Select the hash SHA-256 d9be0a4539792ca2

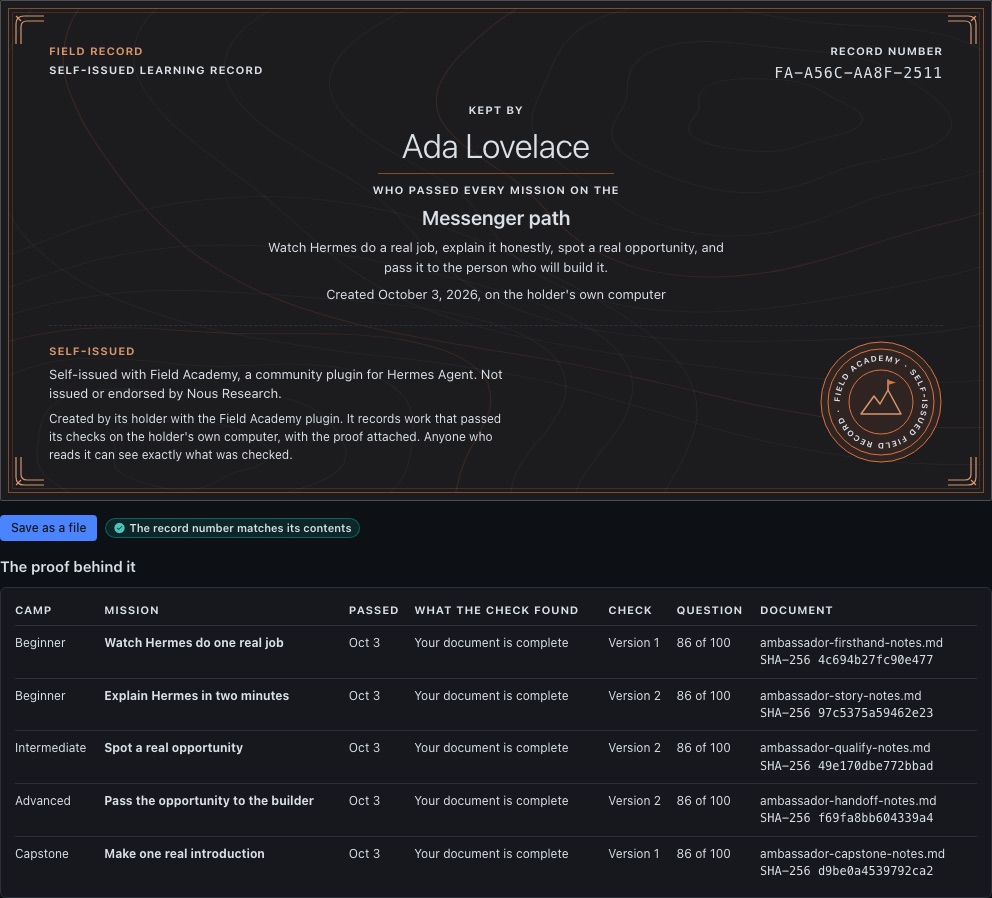tap(846, 871)
